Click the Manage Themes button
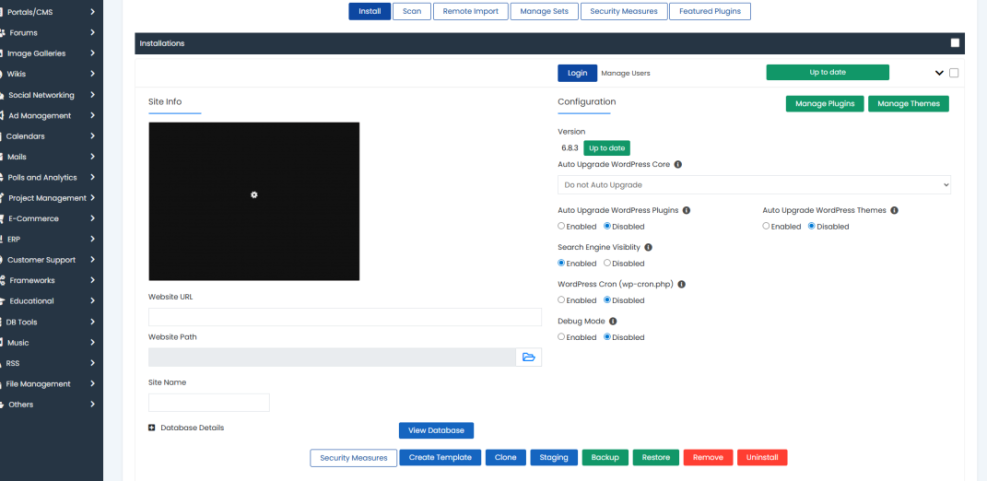This screenshot has width=987, height=481. [x=908, y=104]
